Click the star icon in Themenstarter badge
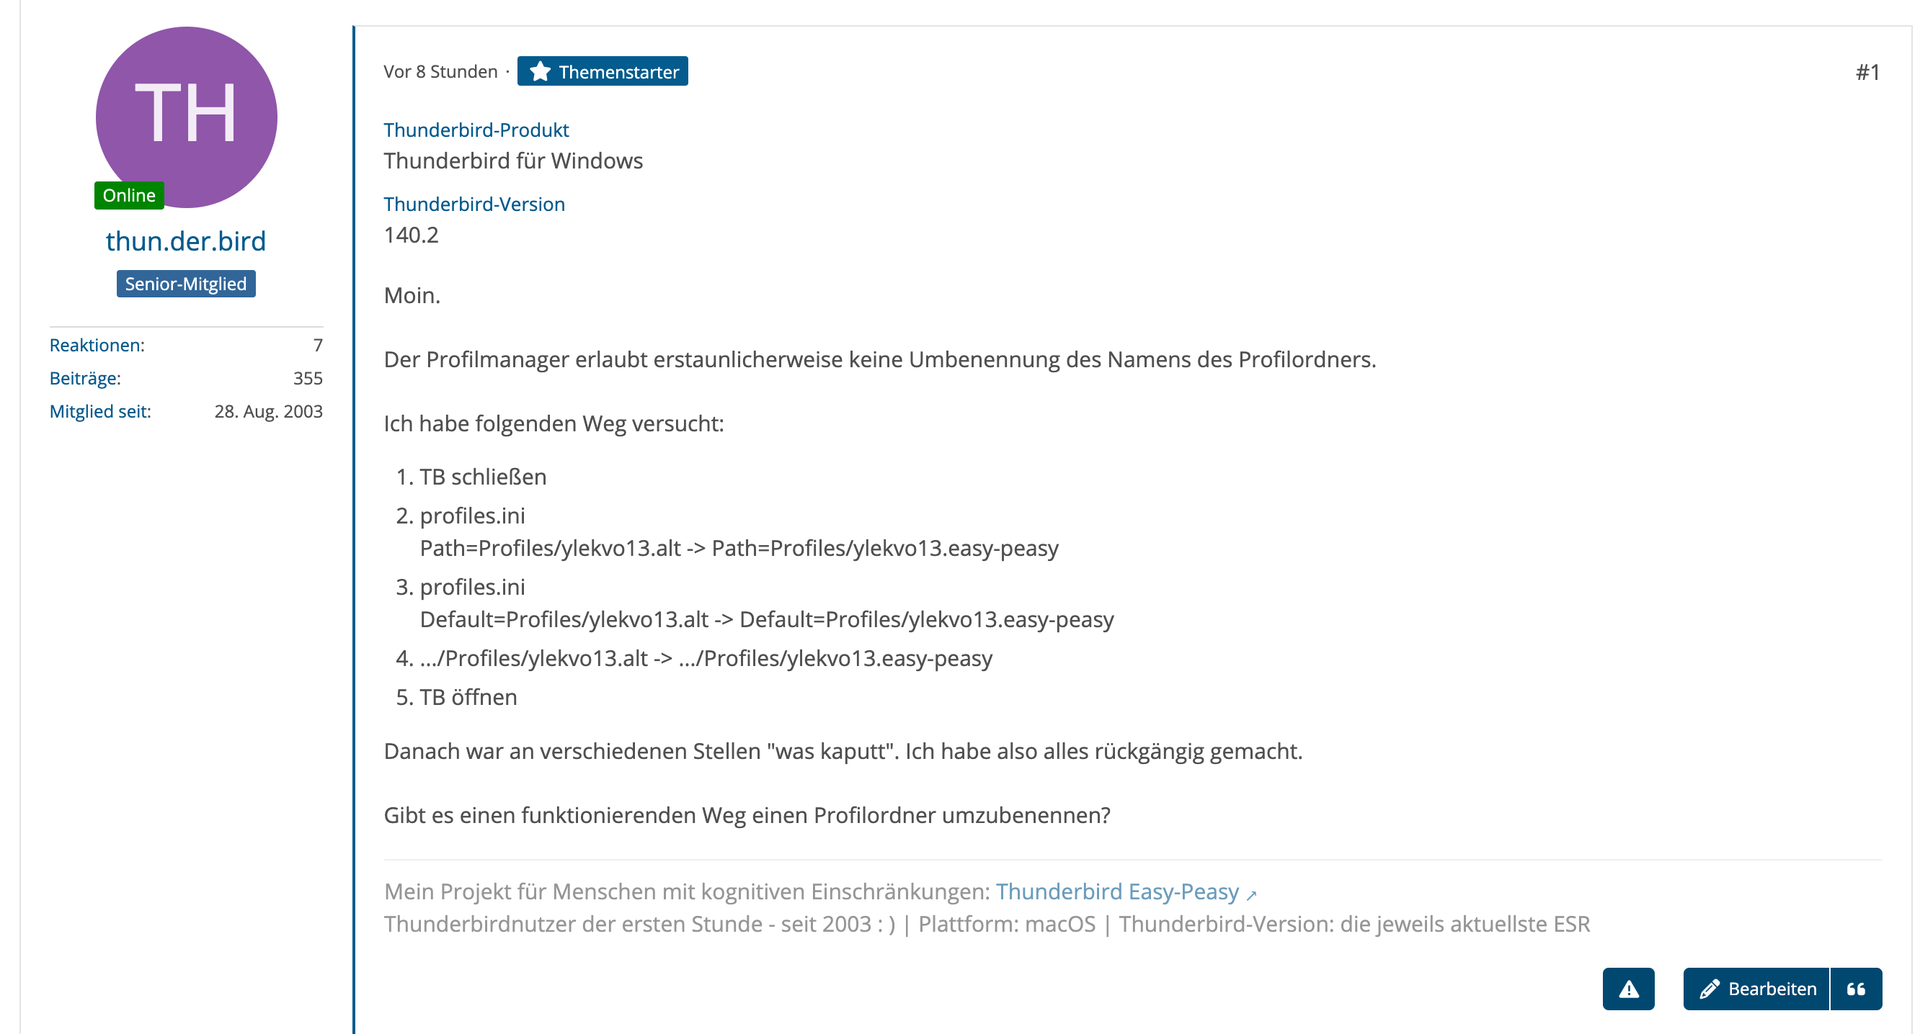This screenshot has height=1034, width=1920. [x=540, y=72]
